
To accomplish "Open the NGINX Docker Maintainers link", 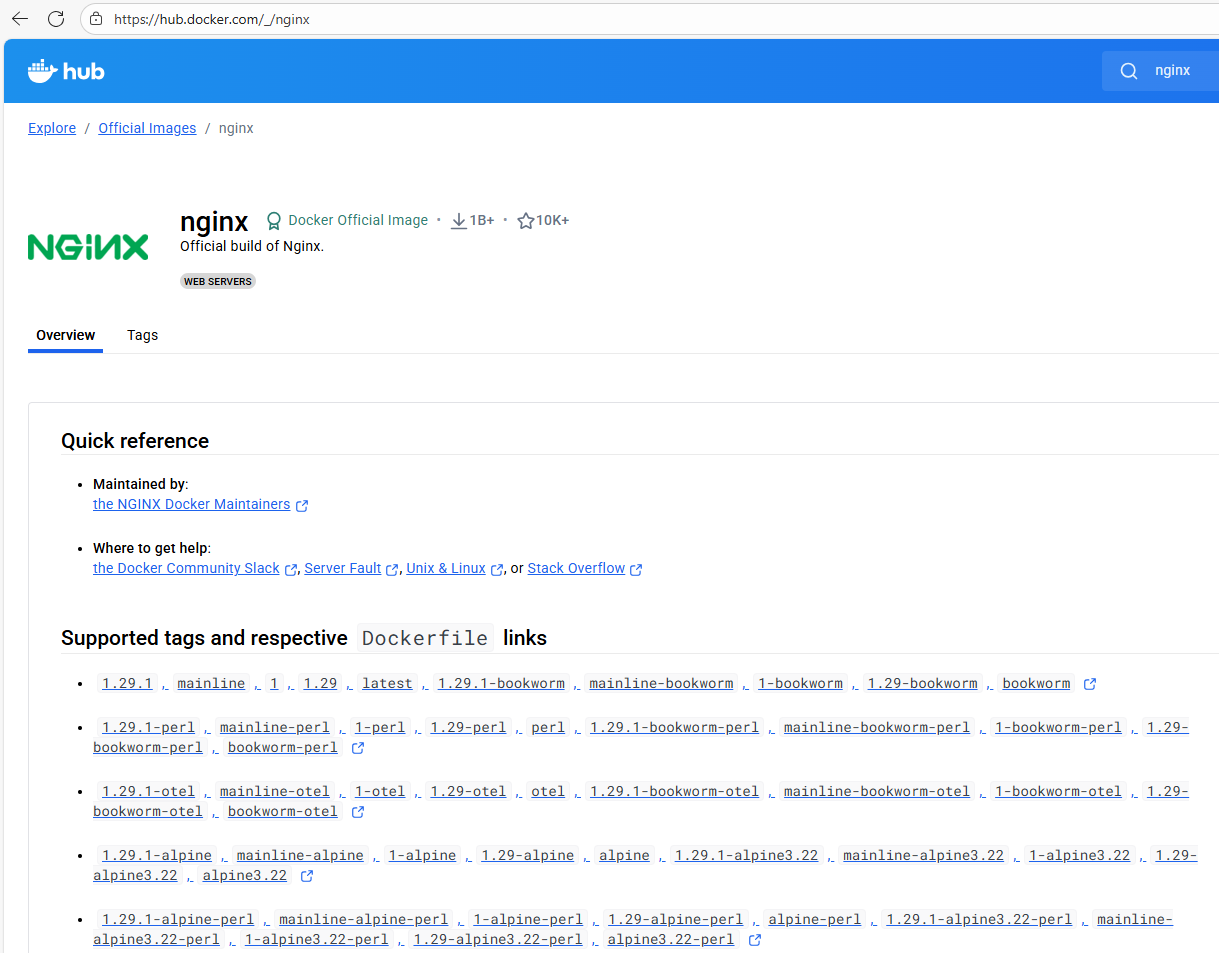I will coord(191,504).
